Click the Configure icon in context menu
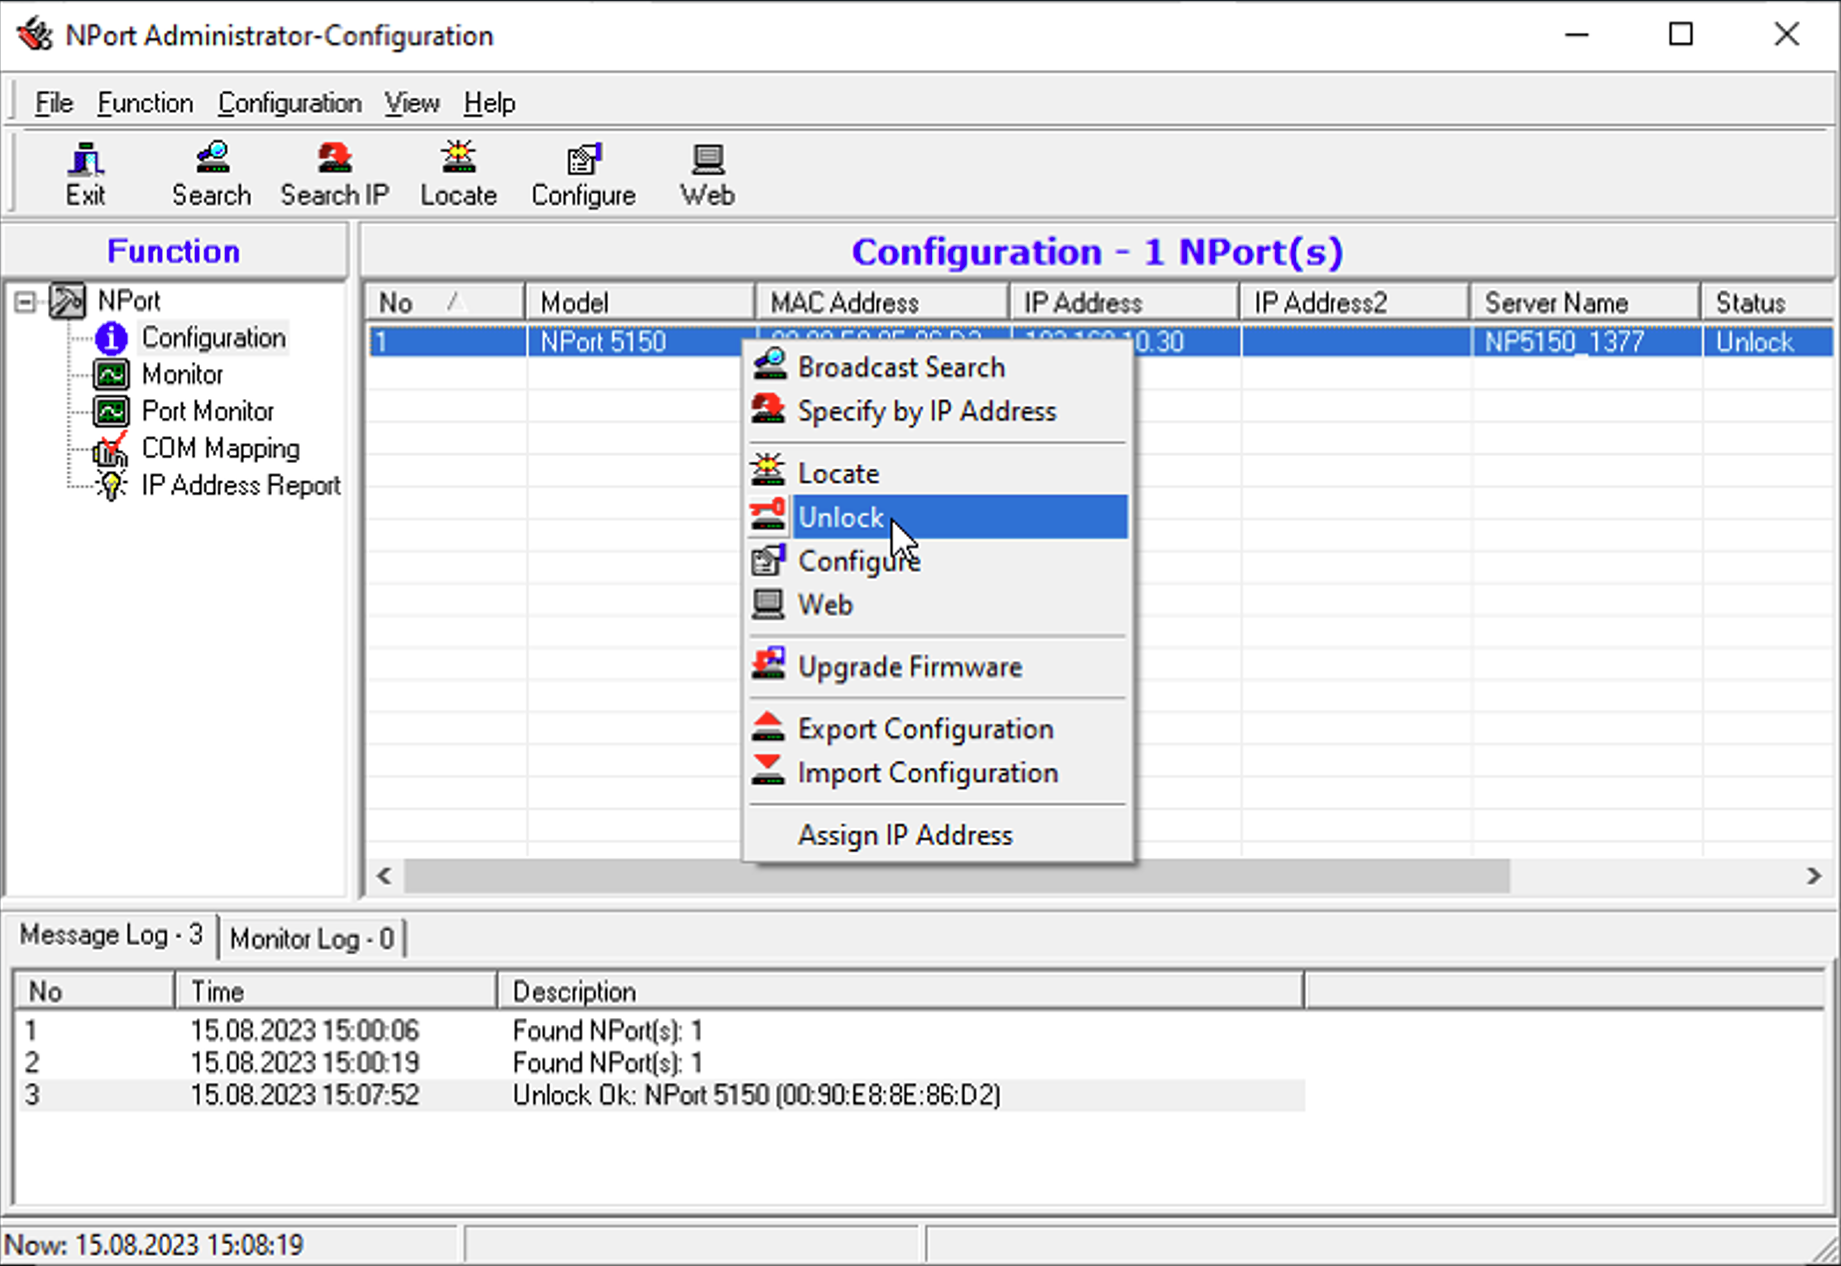 pyautogui.click(x=769, y=560)
